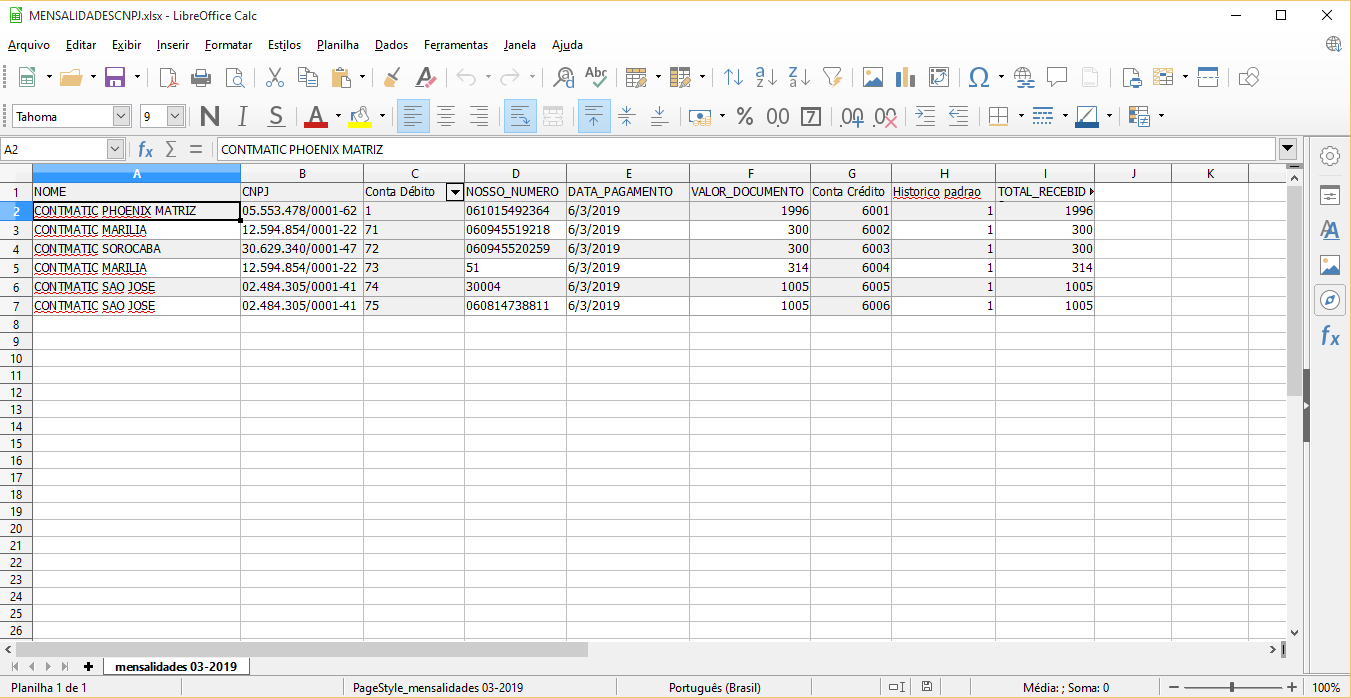The image size is (1351, 698).
Task: Copy the selected cells icon
Action: pyautogui.click(x=308, y=77)
